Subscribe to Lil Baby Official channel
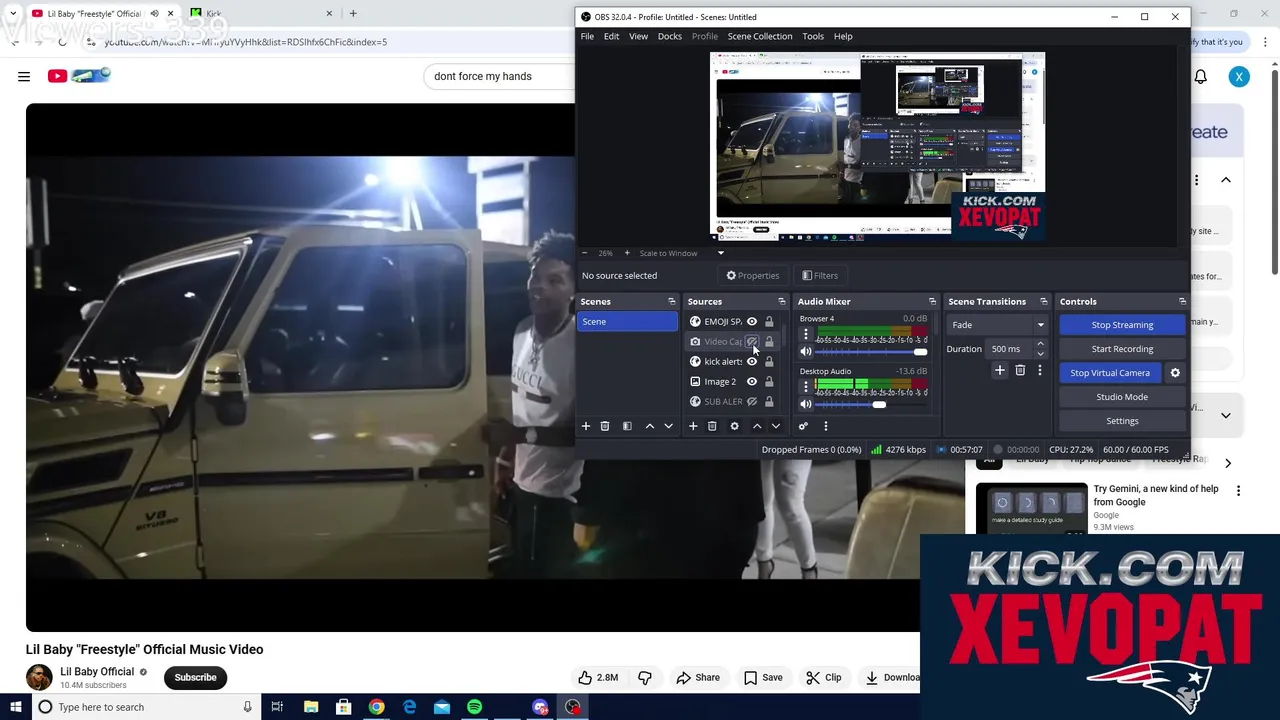The image size is (1280, 720). (x=195, y=677)
